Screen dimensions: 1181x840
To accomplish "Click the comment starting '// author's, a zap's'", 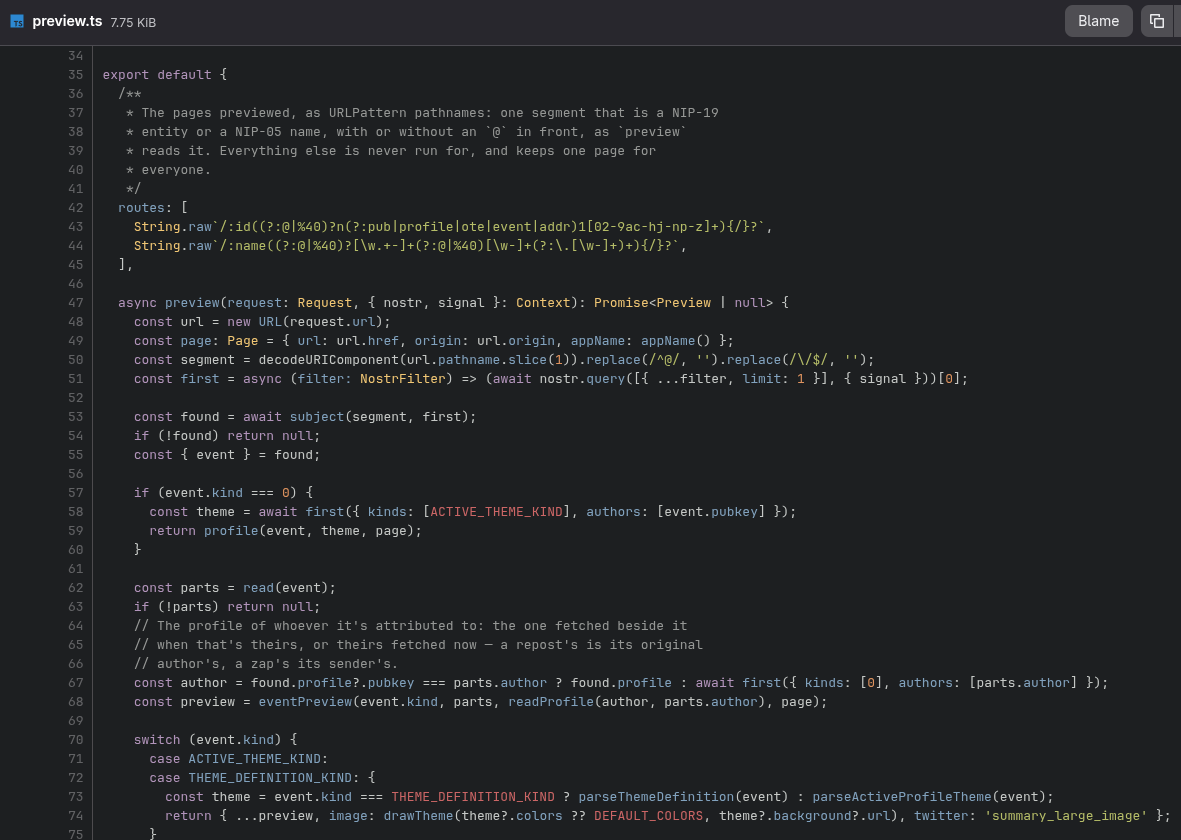I will [x=266, y=664].
